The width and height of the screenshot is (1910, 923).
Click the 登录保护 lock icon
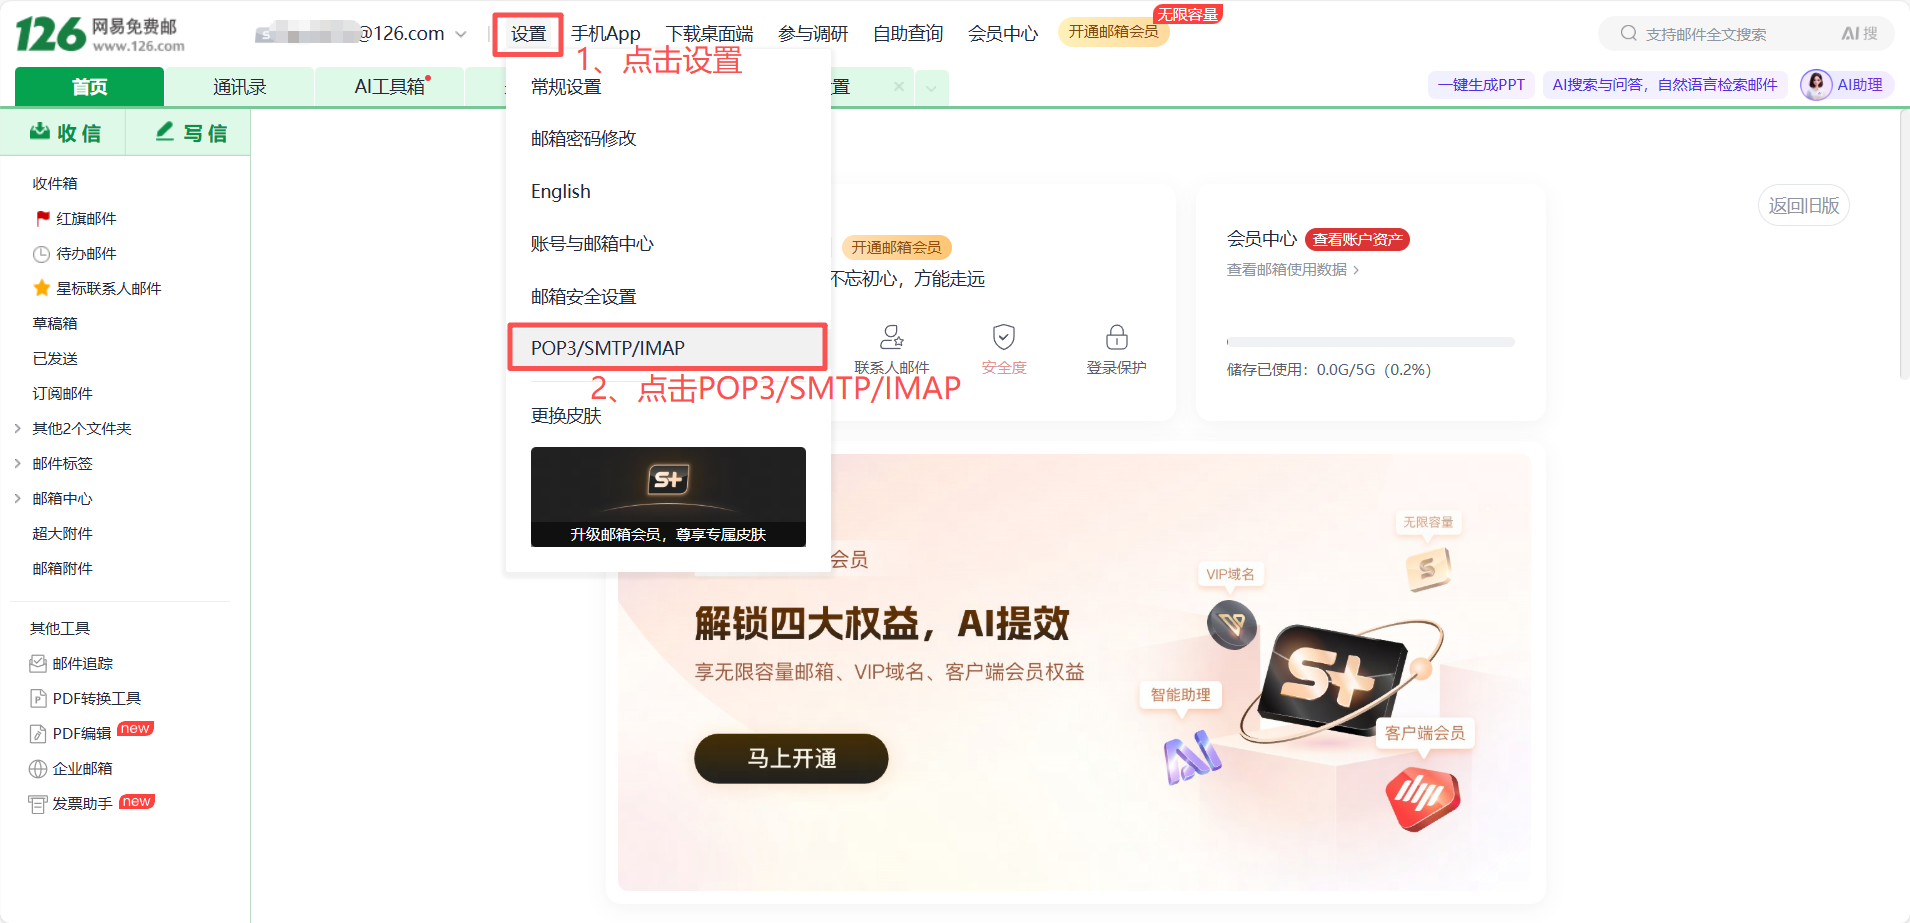[1116, 337]
